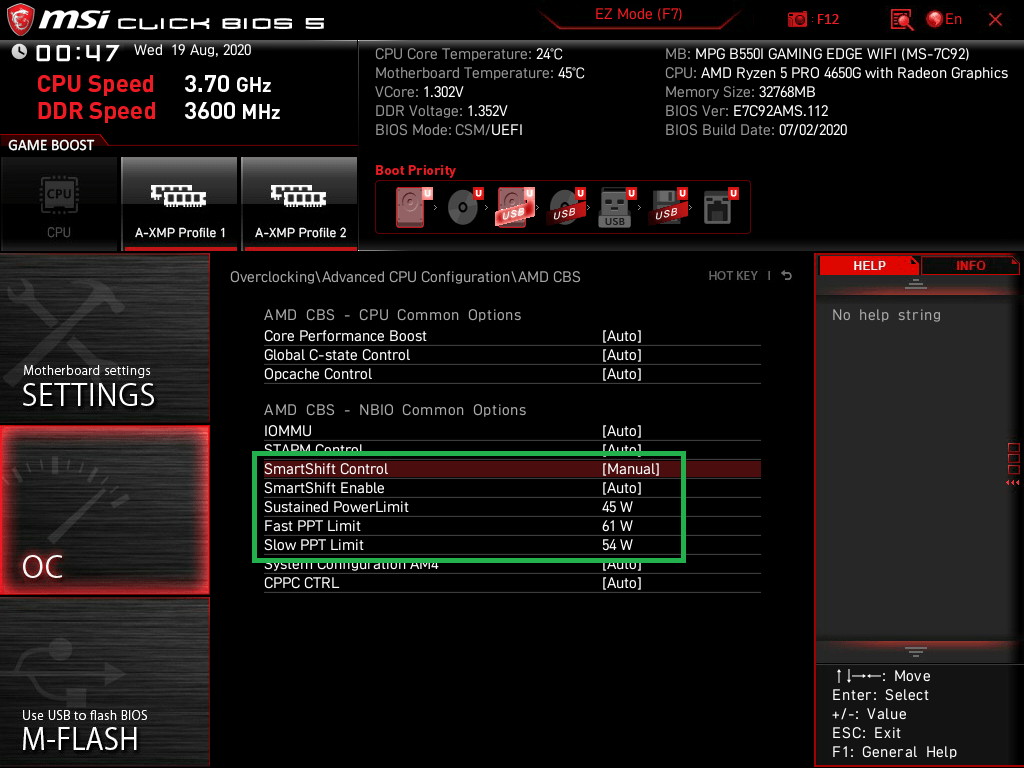
Task: Switch to the HELP tab
Action: (x=869, y=266)
